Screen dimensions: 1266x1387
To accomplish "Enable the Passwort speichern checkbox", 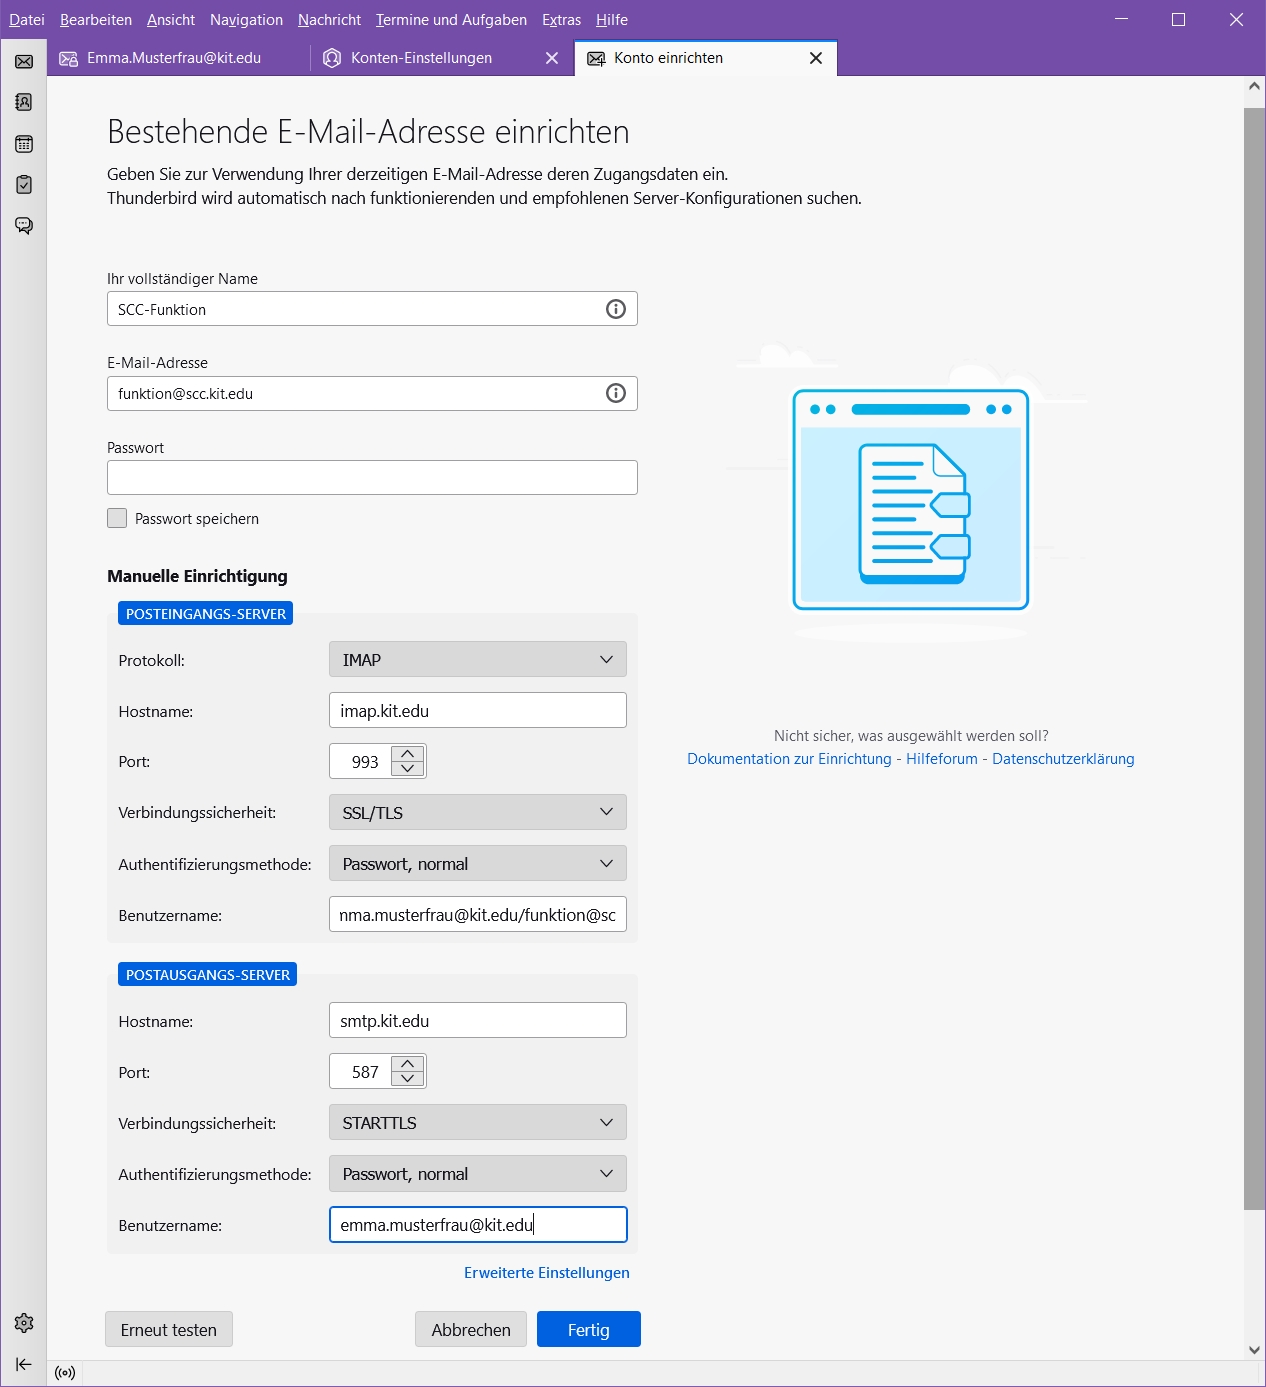I will pos(117,518).
